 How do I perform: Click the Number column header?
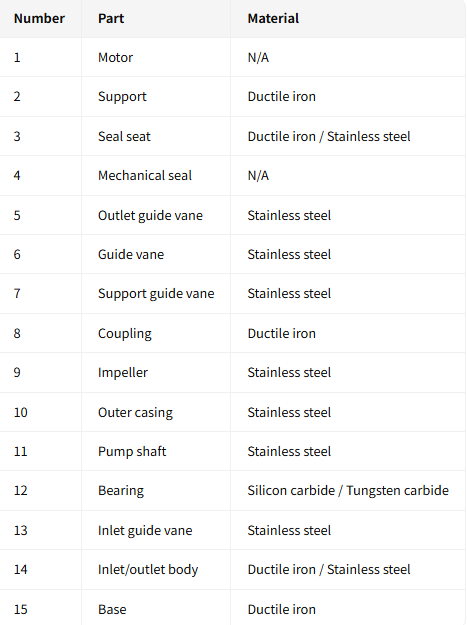pyautogui.click(x=39, y=18)
